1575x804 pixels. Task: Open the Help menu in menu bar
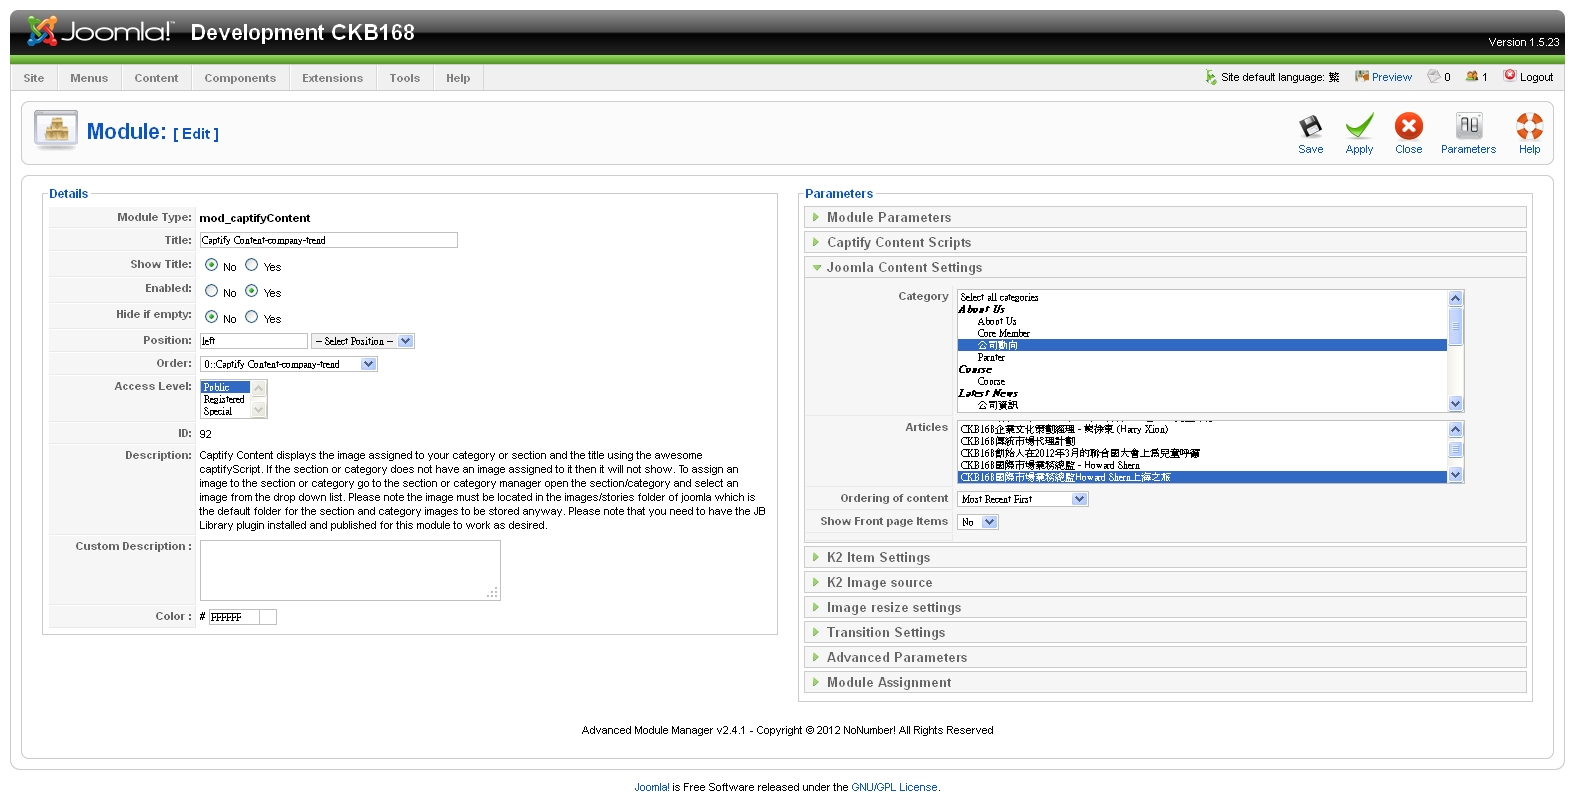pos(458,78)
